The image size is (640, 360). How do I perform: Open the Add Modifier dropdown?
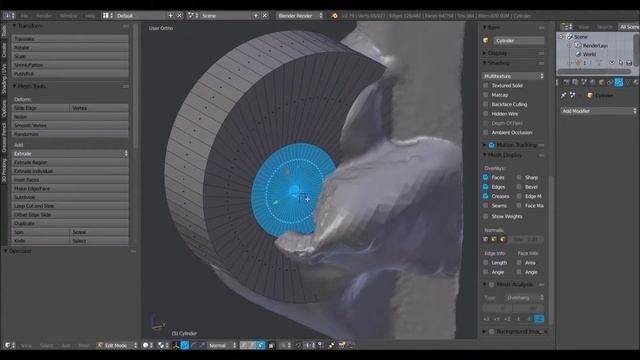pos(598,111)
